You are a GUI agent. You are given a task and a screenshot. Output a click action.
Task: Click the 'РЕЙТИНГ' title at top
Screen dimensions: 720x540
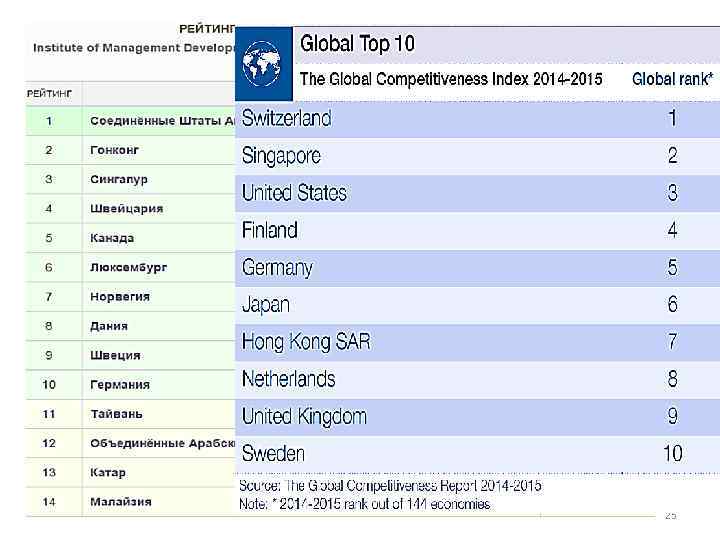pyautogui.click(x=207, y=29)
